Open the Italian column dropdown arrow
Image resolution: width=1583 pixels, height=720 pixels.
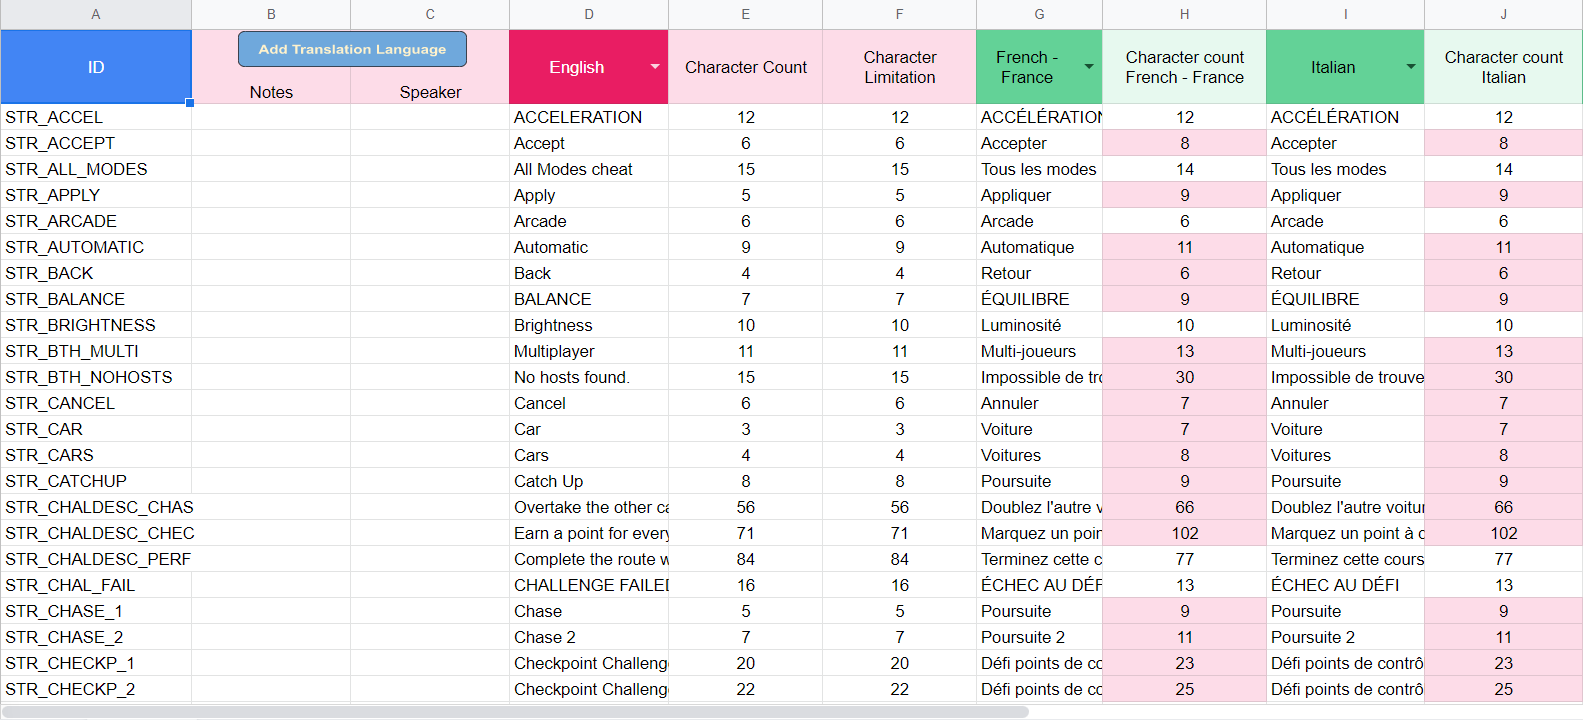(x=1411, y=67)
